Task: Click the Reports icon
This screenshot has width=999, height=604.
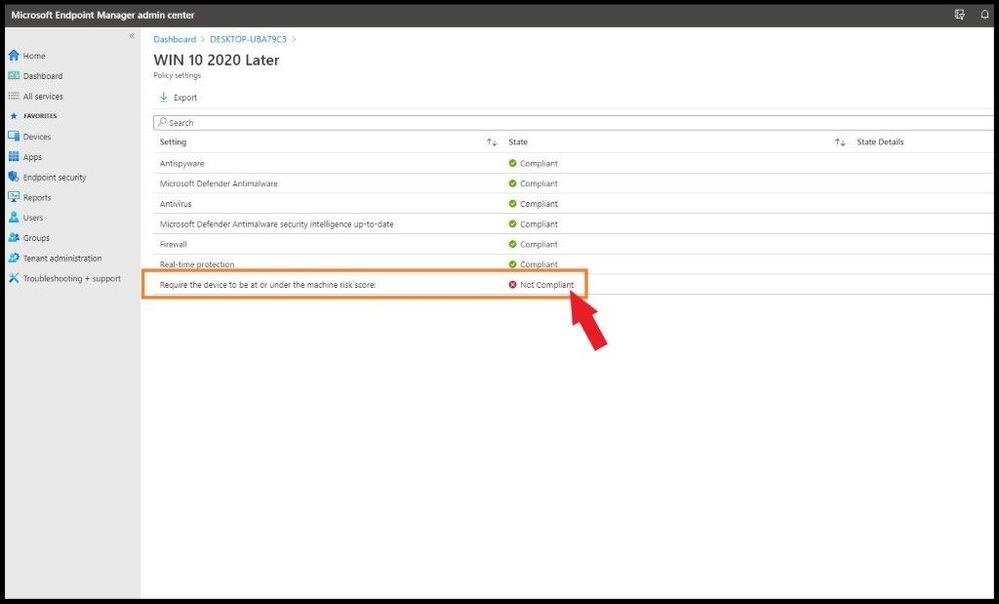Action: (x=13, y=198)
